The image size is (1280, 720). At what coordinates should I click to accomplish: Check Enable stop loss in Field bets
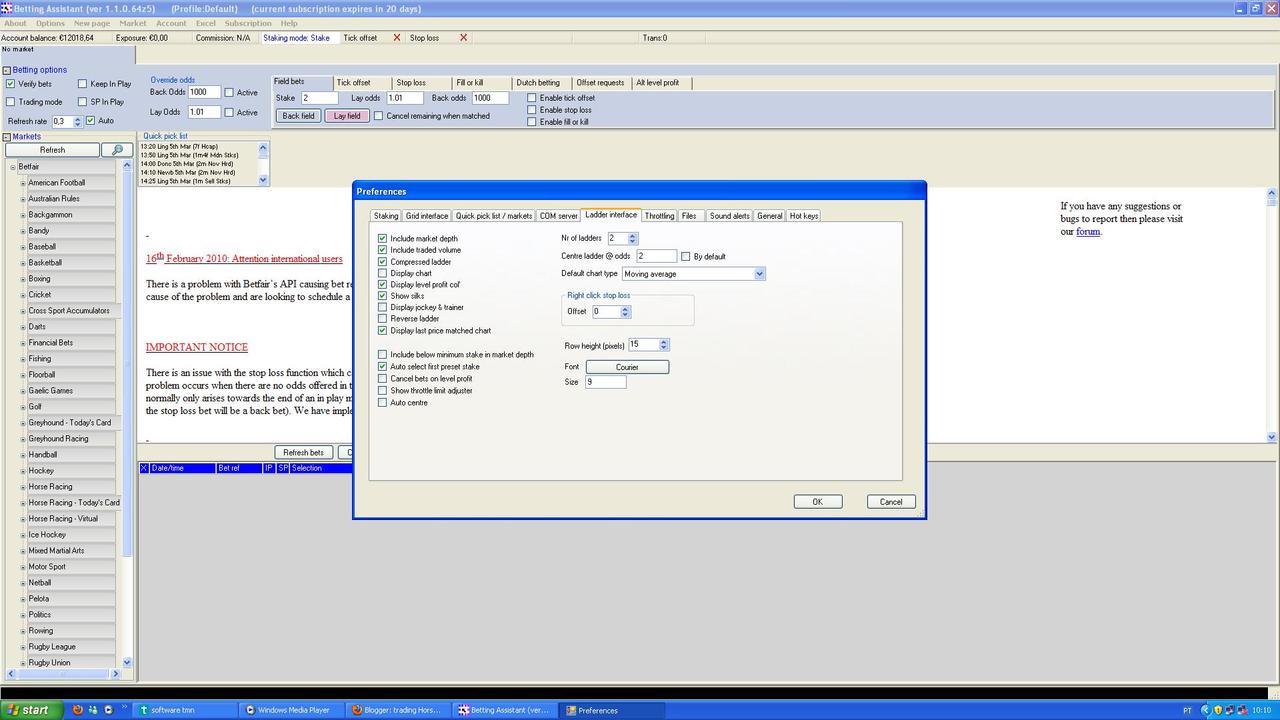[532, 110]
